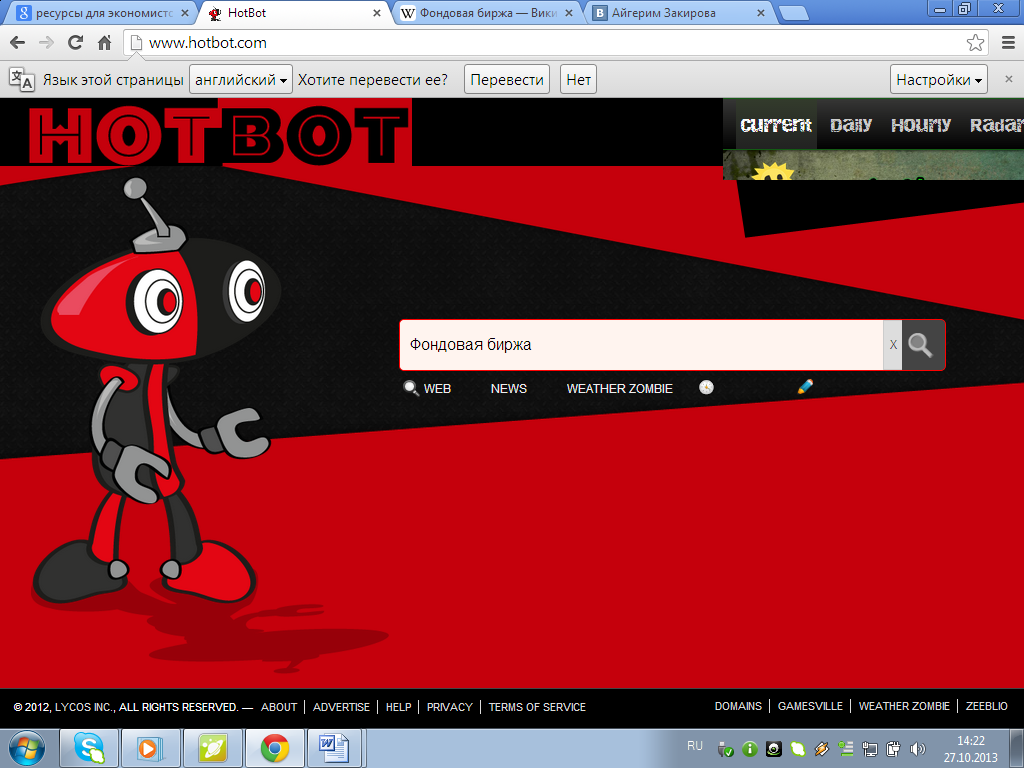
Task: Open a new browser tab
Action: 793,13
